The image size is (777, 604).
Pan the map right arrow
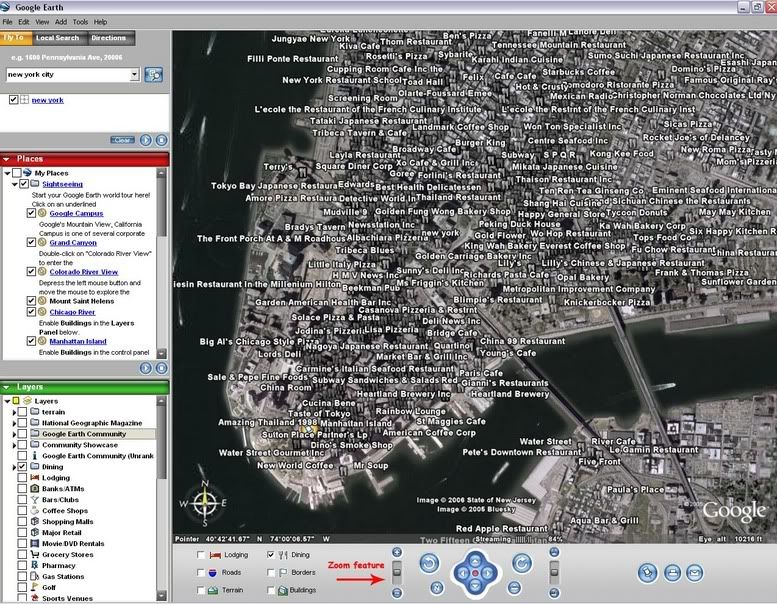[488, 573]
